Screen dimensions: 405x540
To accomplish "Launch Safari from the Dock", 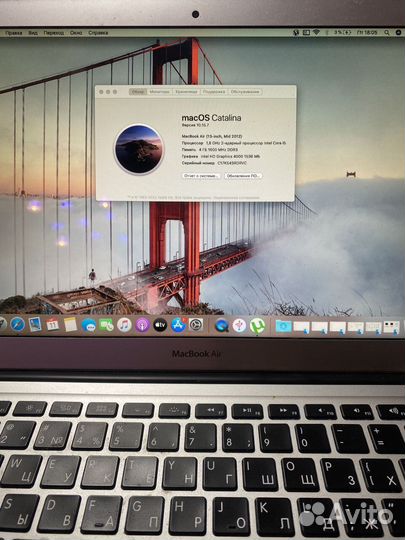I will (17, 324).
